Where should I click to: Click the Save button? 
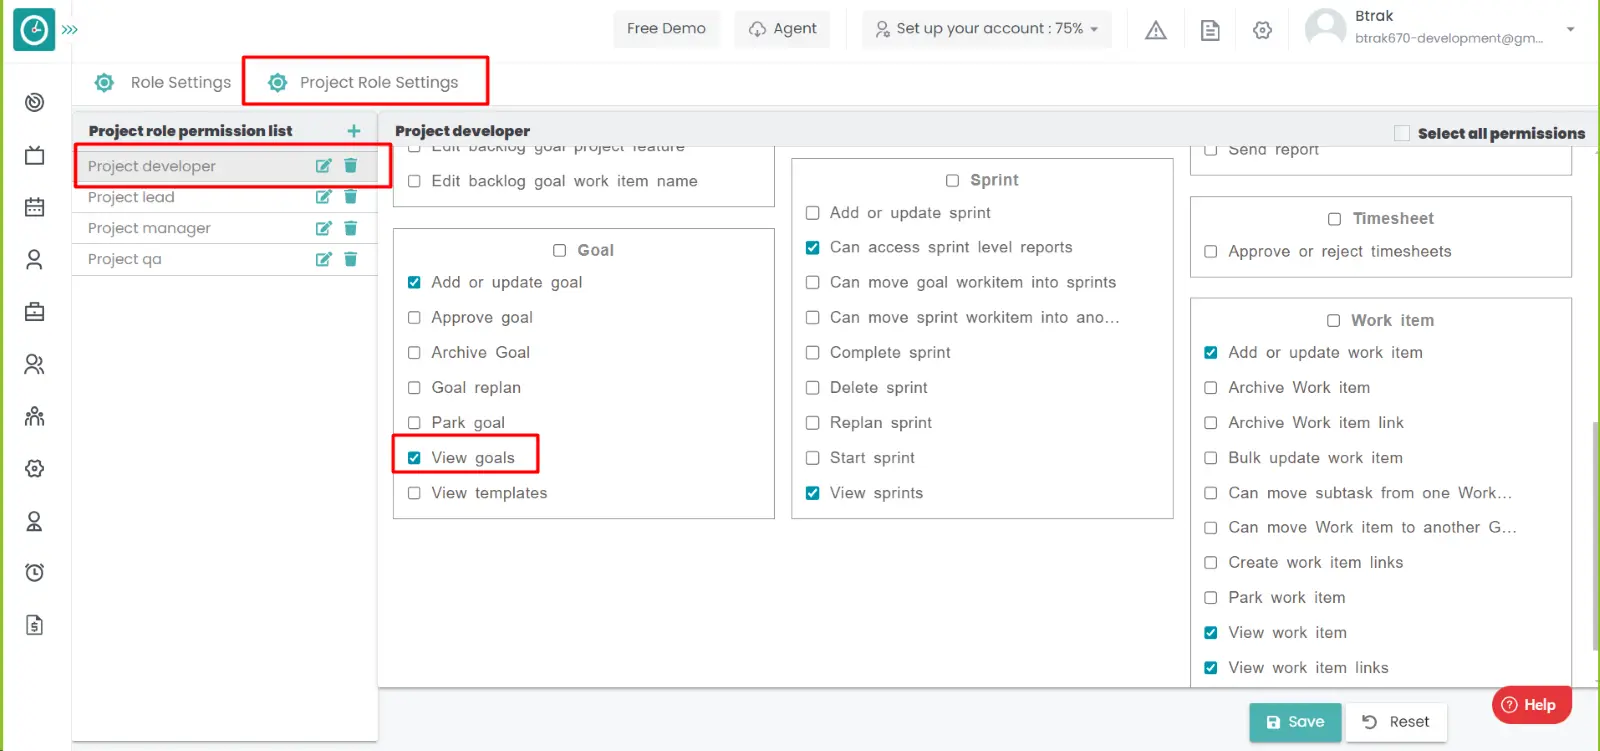[1295, 722]
